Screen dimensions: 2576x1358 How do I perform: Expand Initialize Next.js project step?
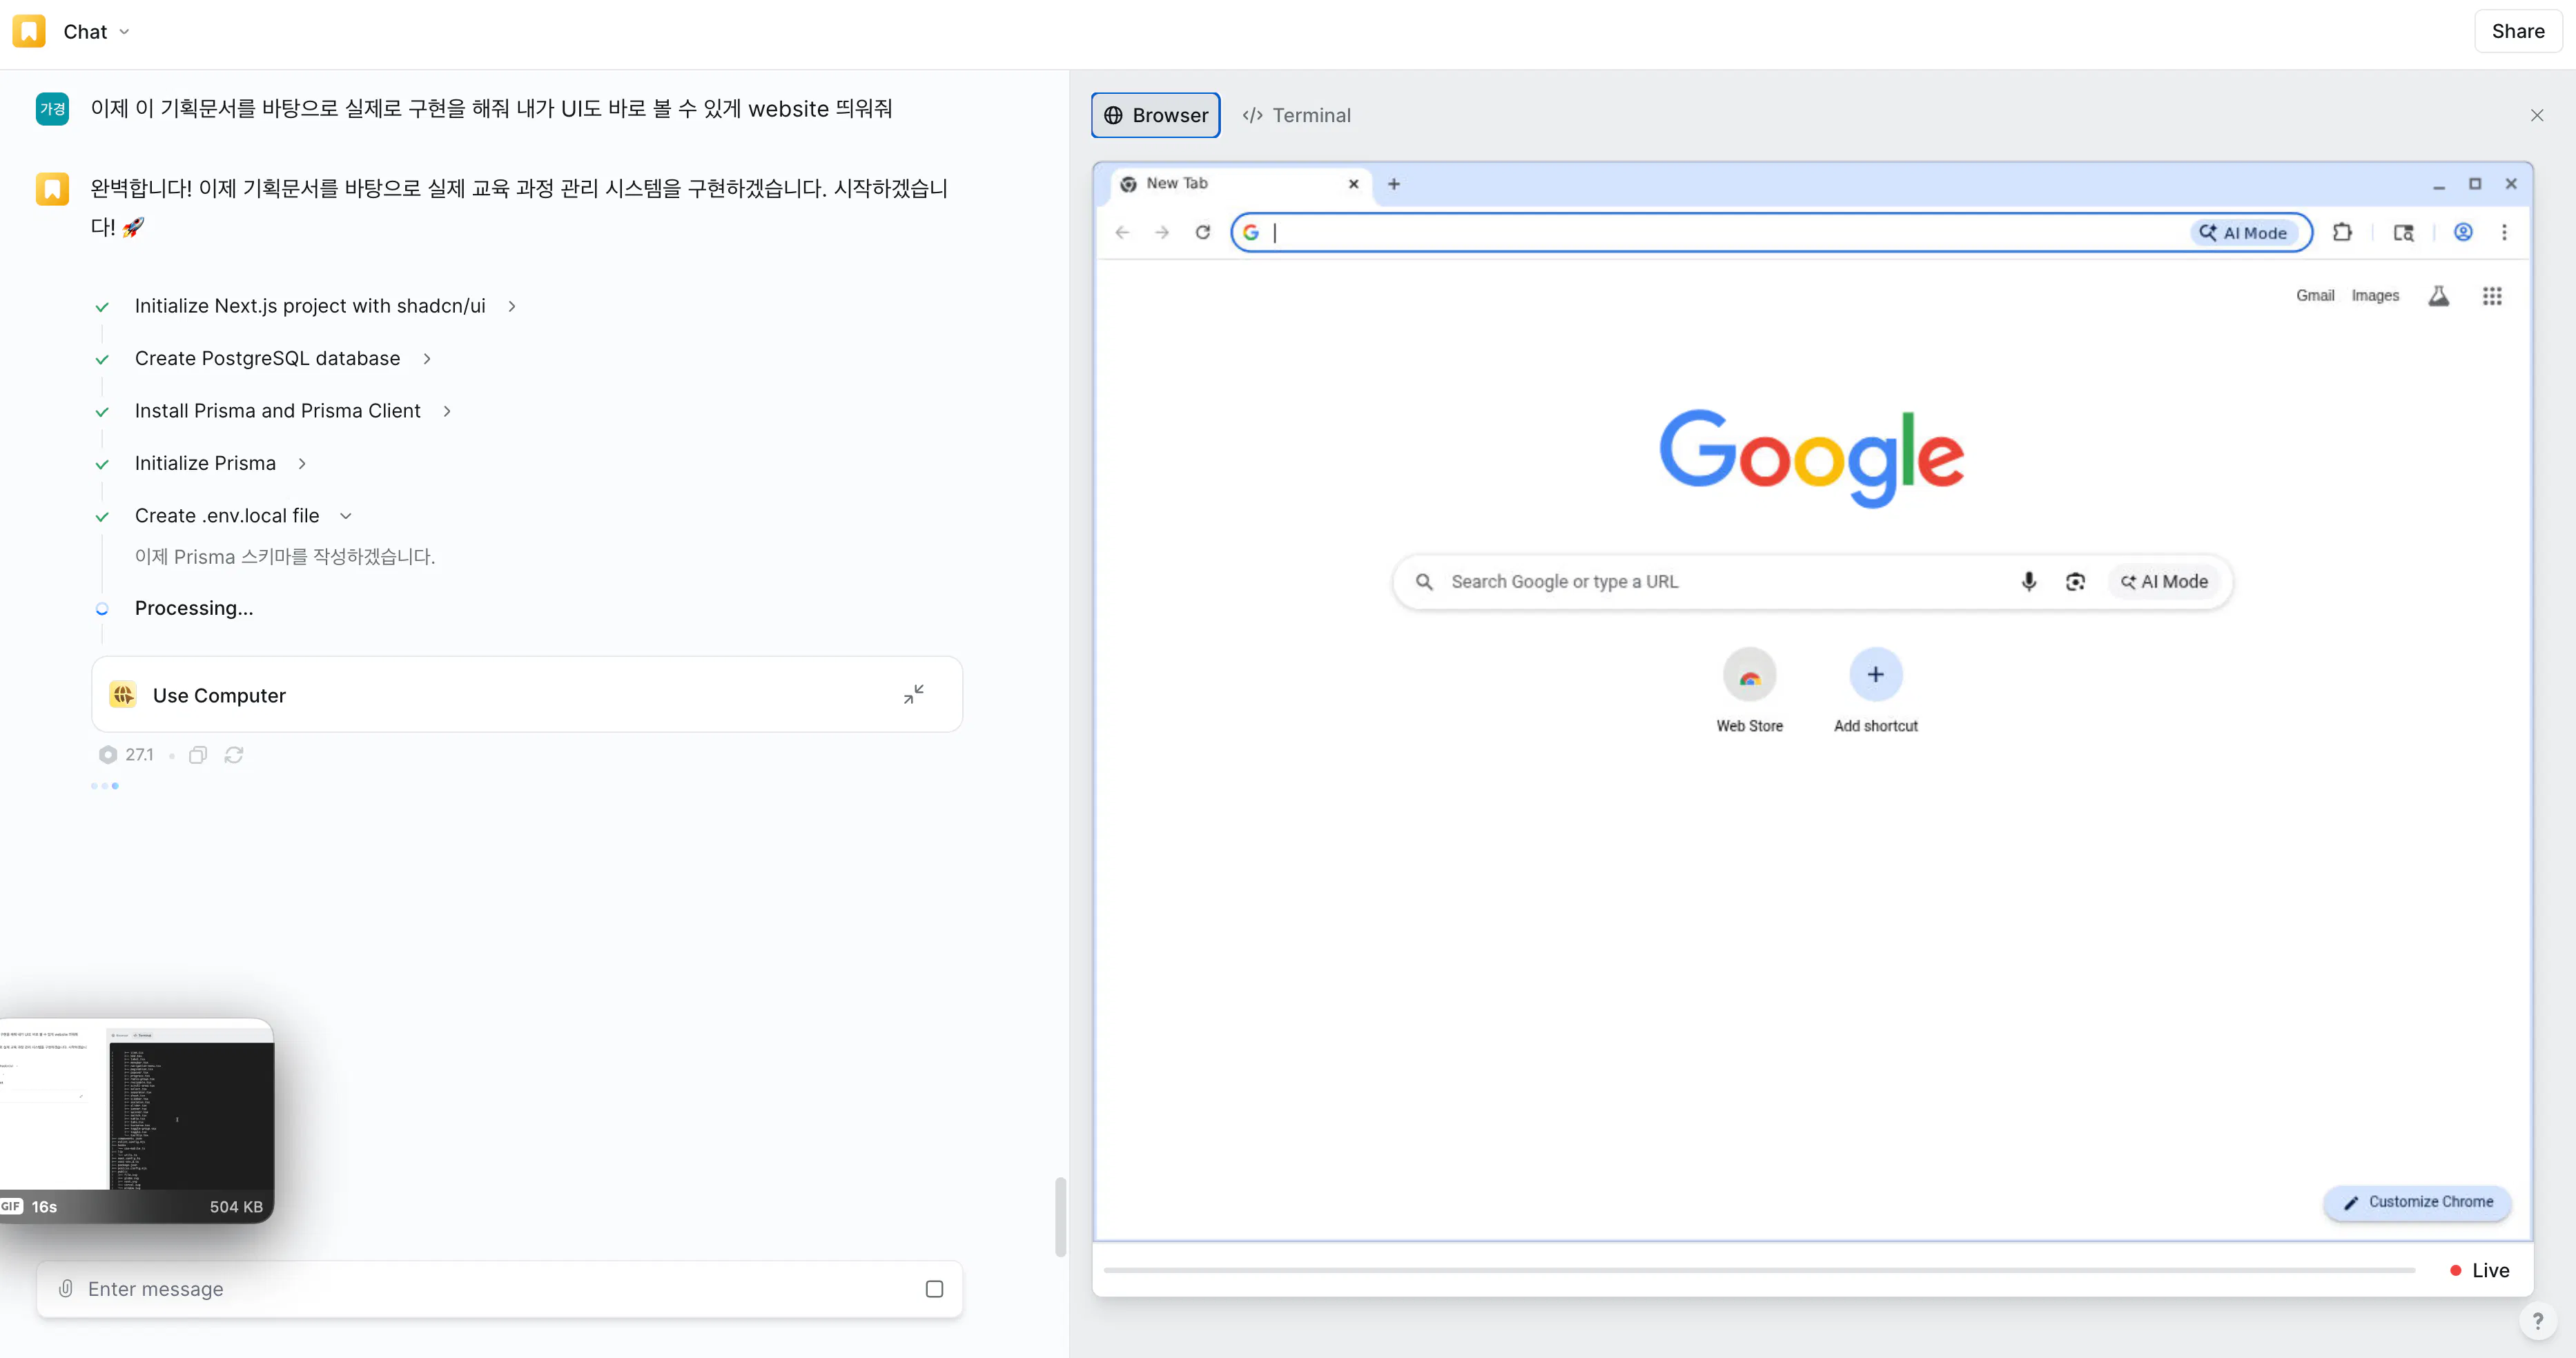tap(512, 306)
